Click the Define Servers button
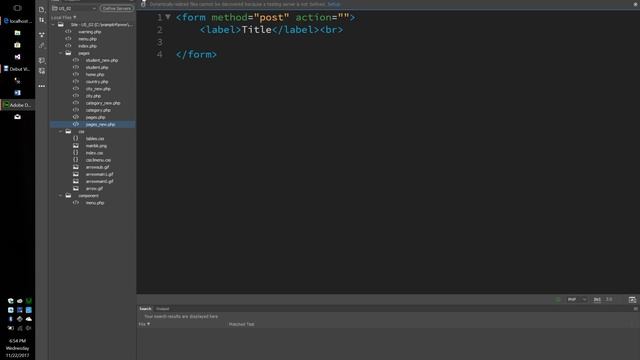This screenshot has width=640, height=360. tap(117, 8)
